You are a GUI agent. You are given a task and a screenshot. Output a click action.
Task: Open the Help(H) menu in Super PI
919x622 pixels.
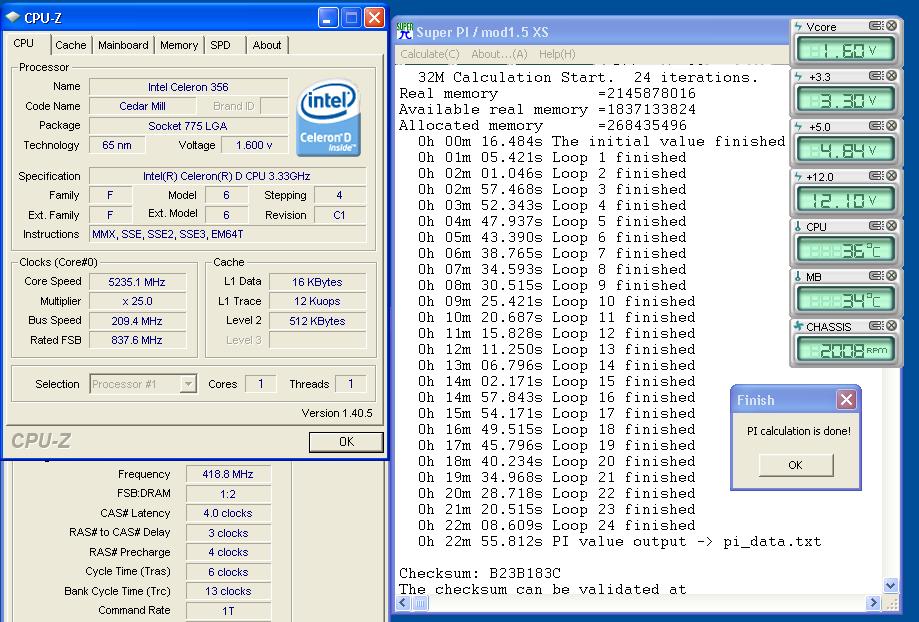[x=557, y=54]
